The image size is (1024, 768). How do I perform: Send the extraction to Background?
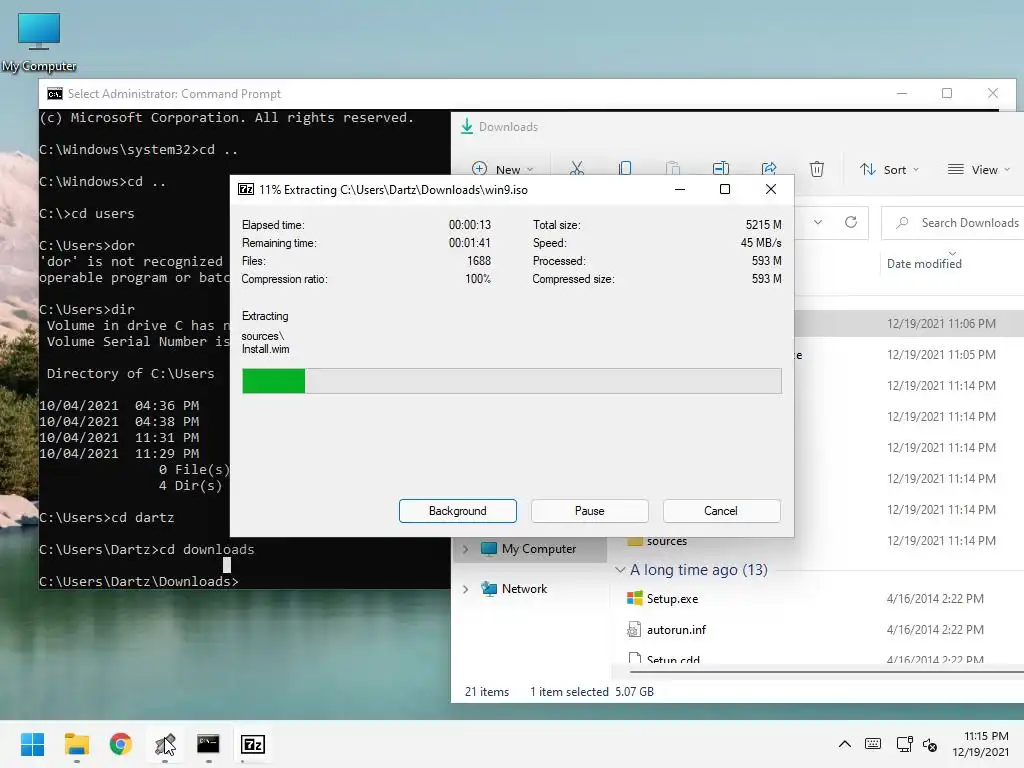(458, 511)
